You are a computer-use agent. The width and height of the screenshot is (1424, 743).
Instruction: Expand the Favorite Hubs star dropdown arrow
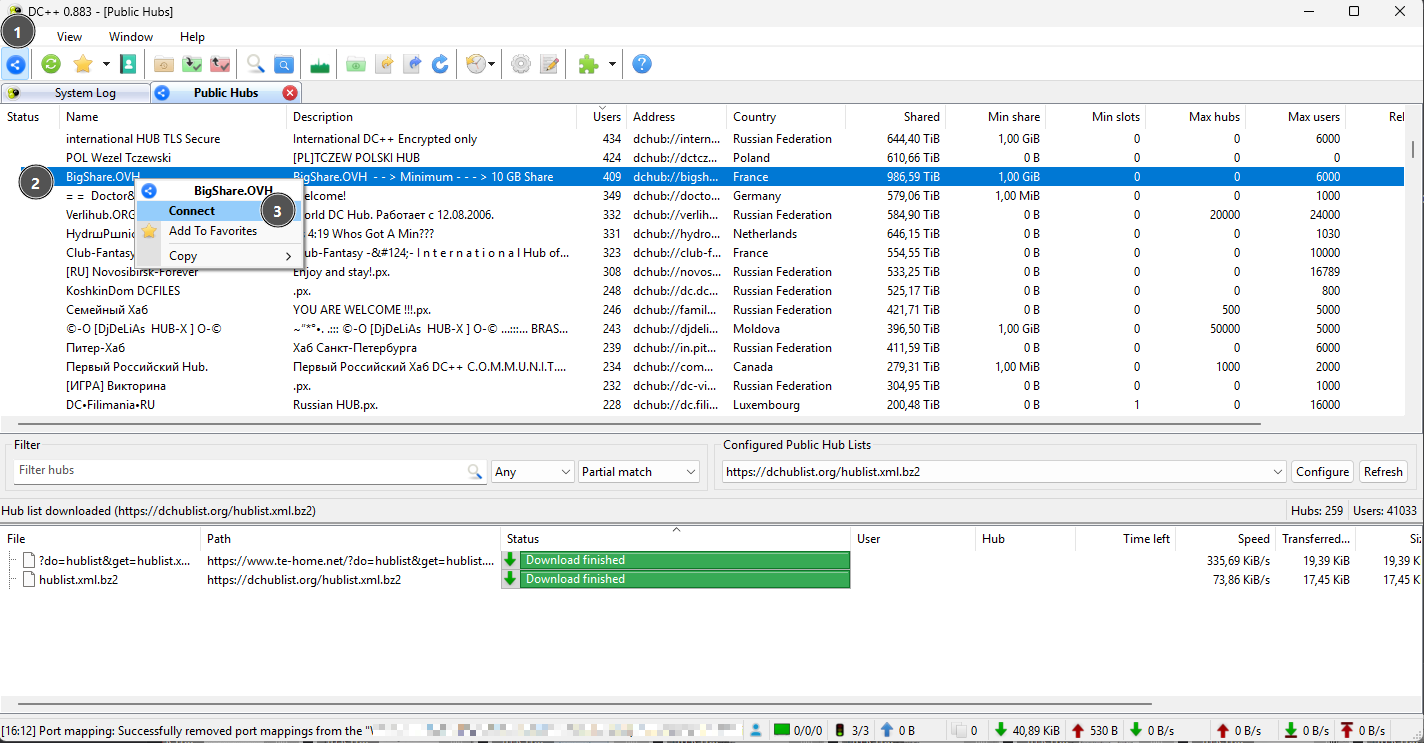pyautogui.click(x=106, y=65)
